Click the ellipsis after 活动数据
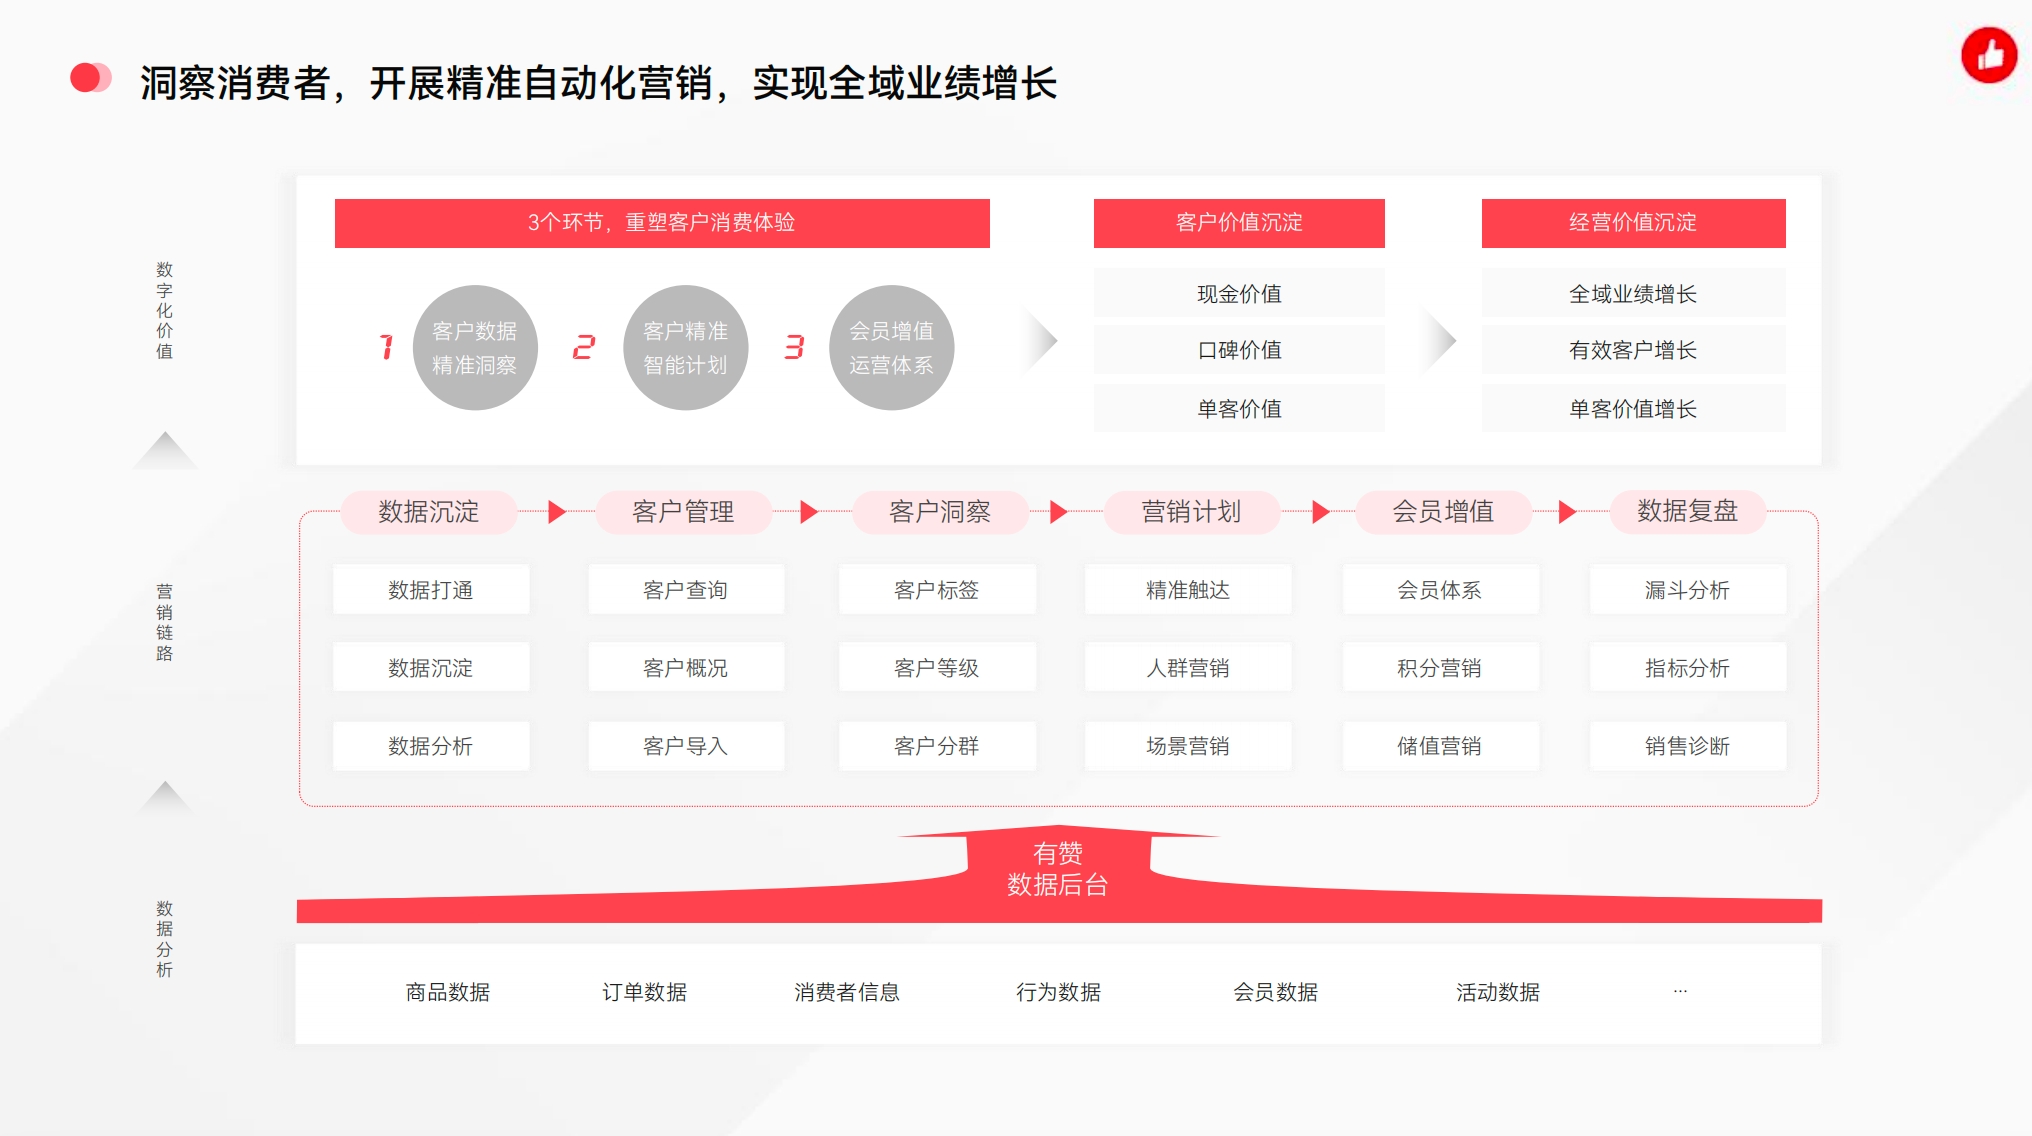 point(1680,991)
